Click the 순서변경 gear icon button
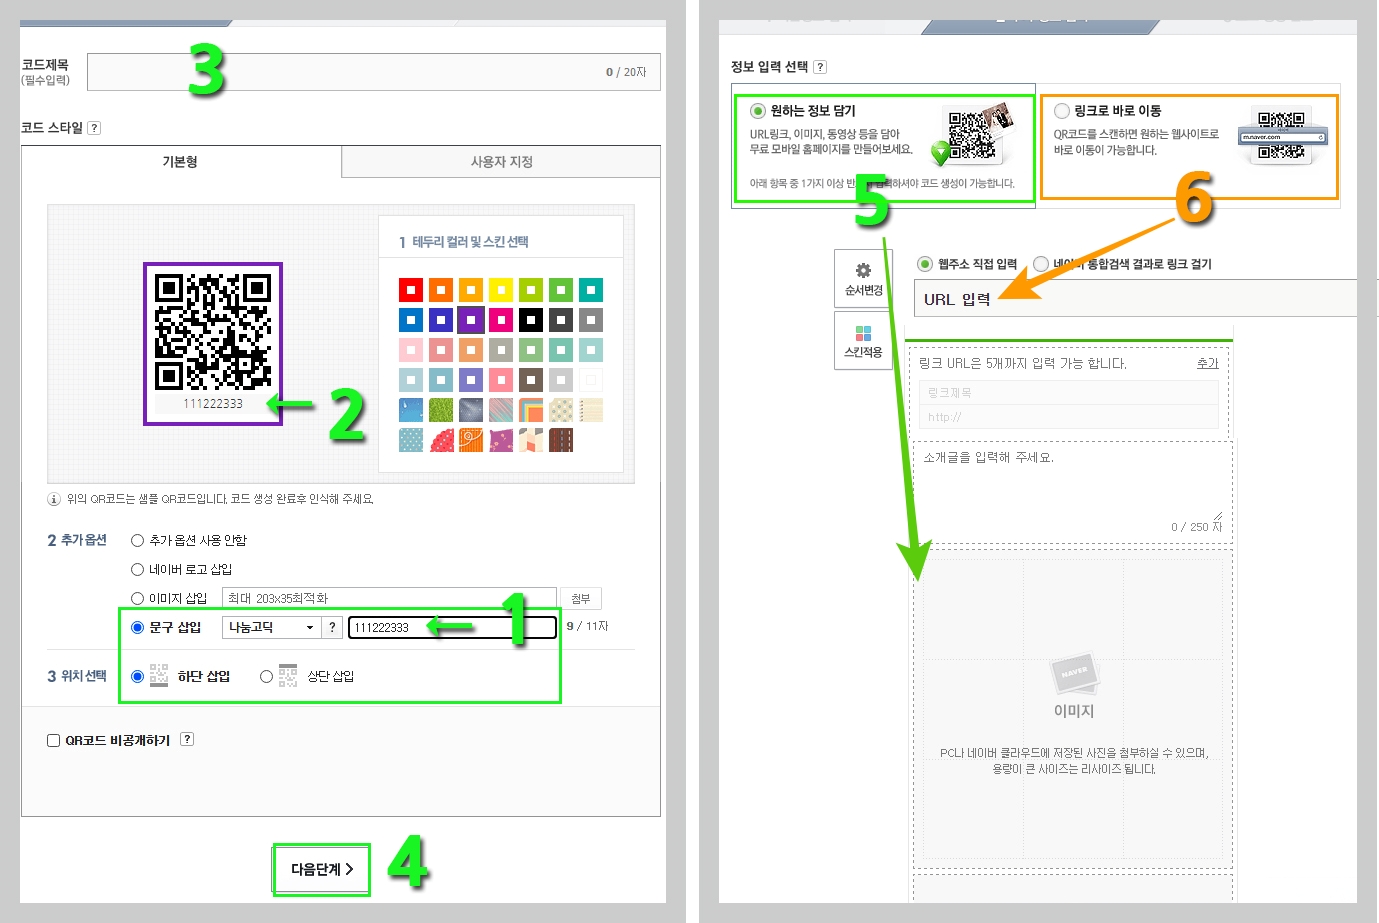The height and width of the screenshot is (923, 1379). (863, 278)
